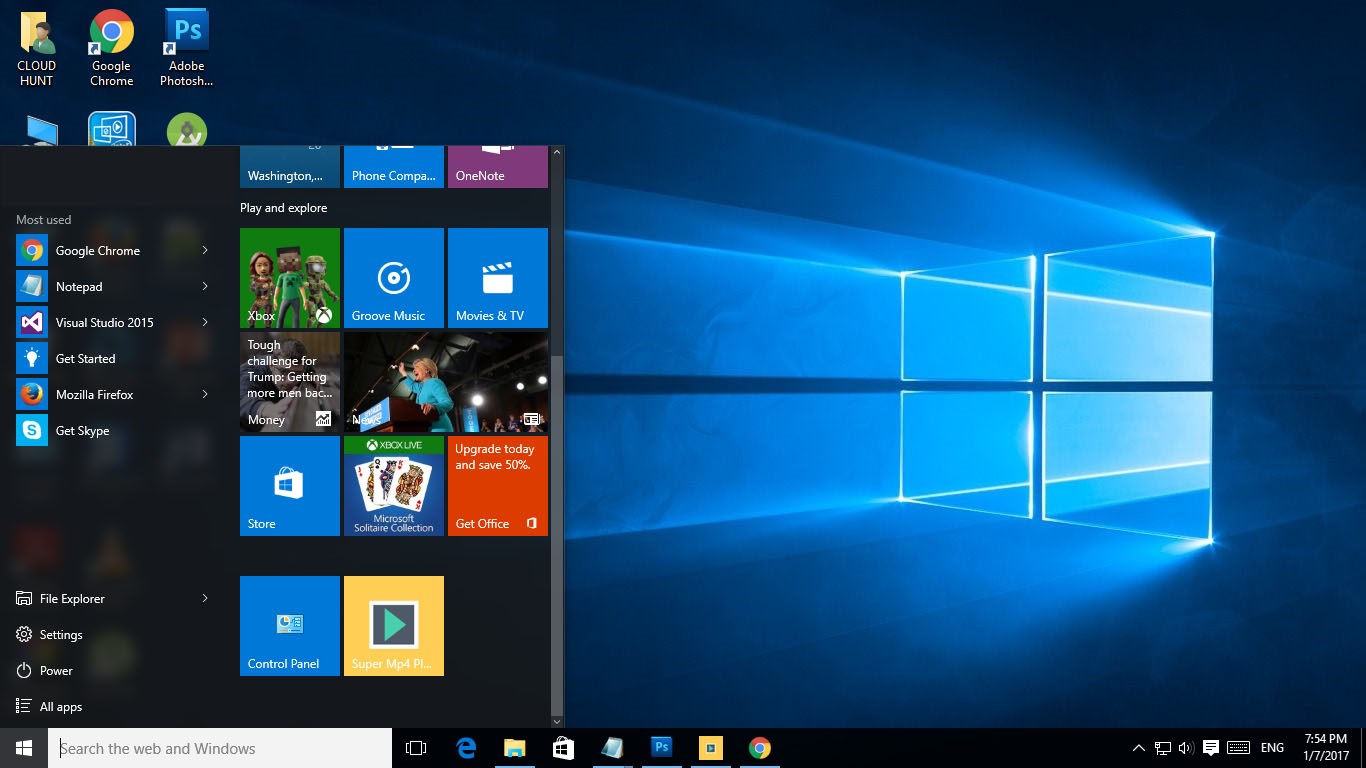Open Task View on taskbar

[x=416, y=748]
